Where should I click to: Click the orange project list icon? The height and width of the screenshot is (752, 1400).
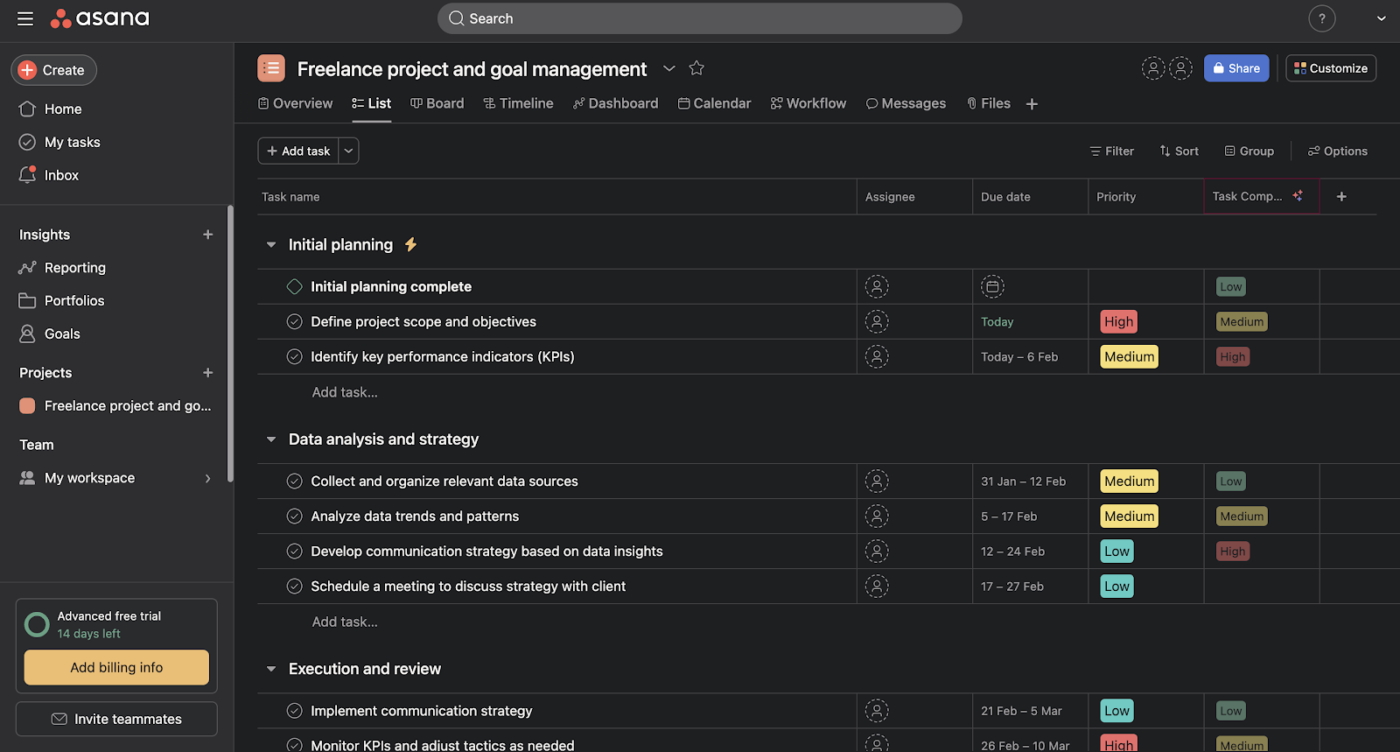pos(271,68)
